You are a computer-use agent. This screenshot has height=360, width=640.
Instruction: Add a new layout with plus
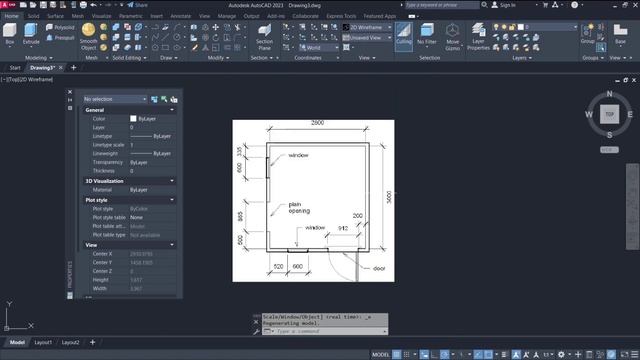[x=92, y=342]
